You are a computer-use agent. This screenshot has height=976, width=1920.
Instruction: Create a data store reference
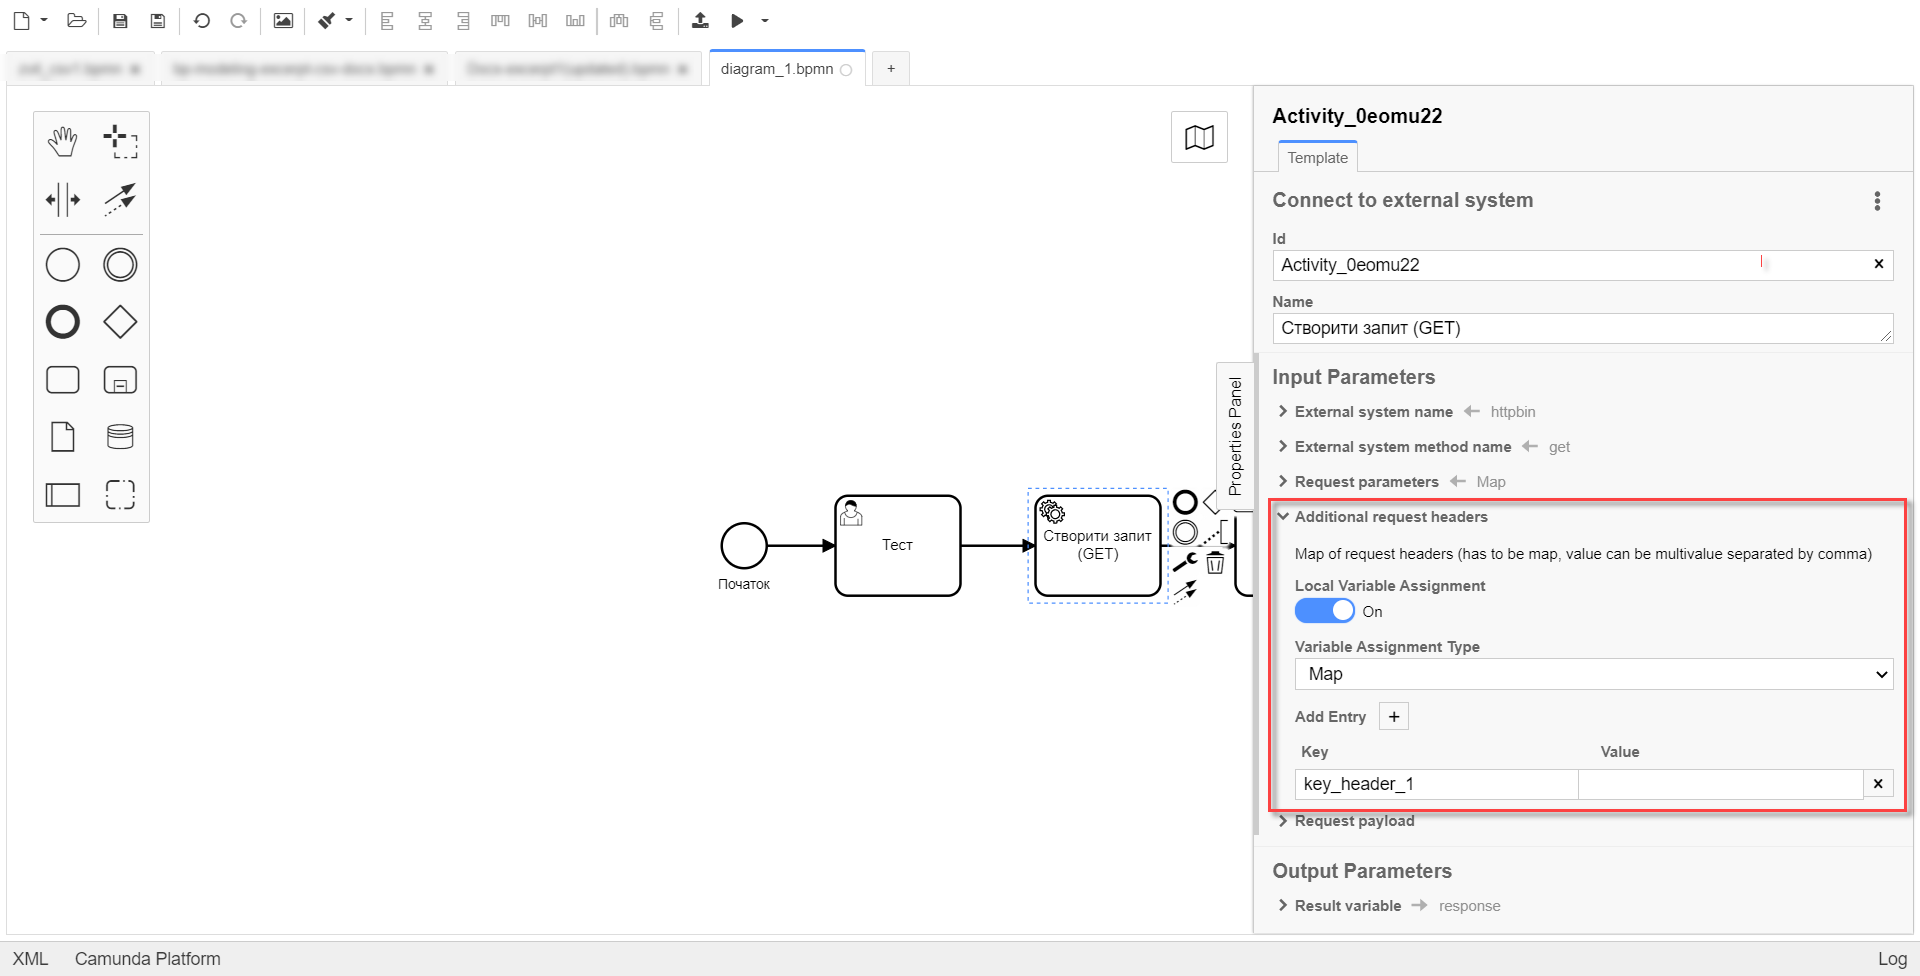point(120,437)
